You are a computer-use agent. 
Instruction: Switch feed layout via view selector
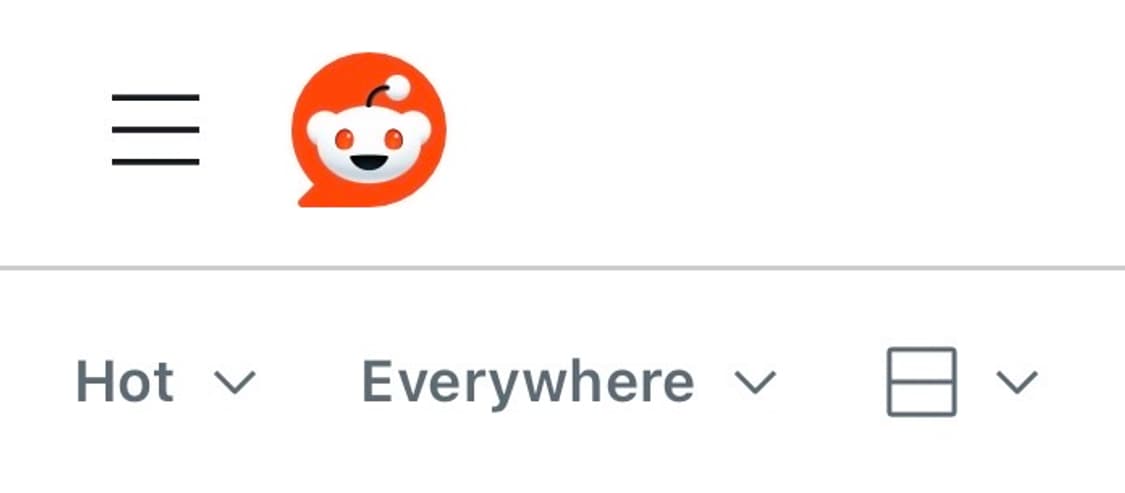962,382
